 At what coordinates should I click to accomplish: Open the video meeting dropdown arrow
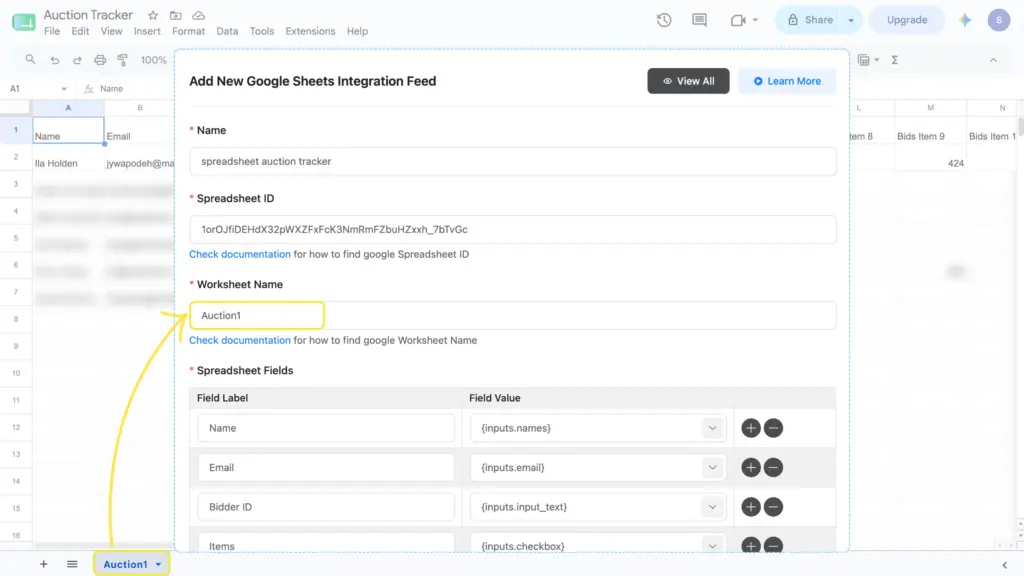755,20
